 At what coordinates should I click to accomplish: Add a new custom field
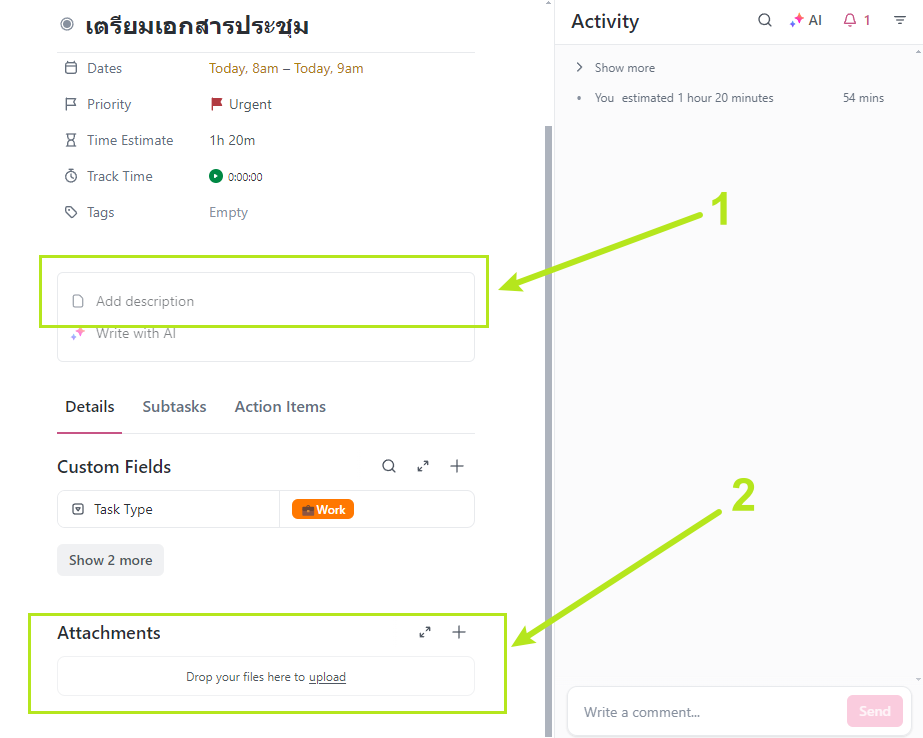457,466
